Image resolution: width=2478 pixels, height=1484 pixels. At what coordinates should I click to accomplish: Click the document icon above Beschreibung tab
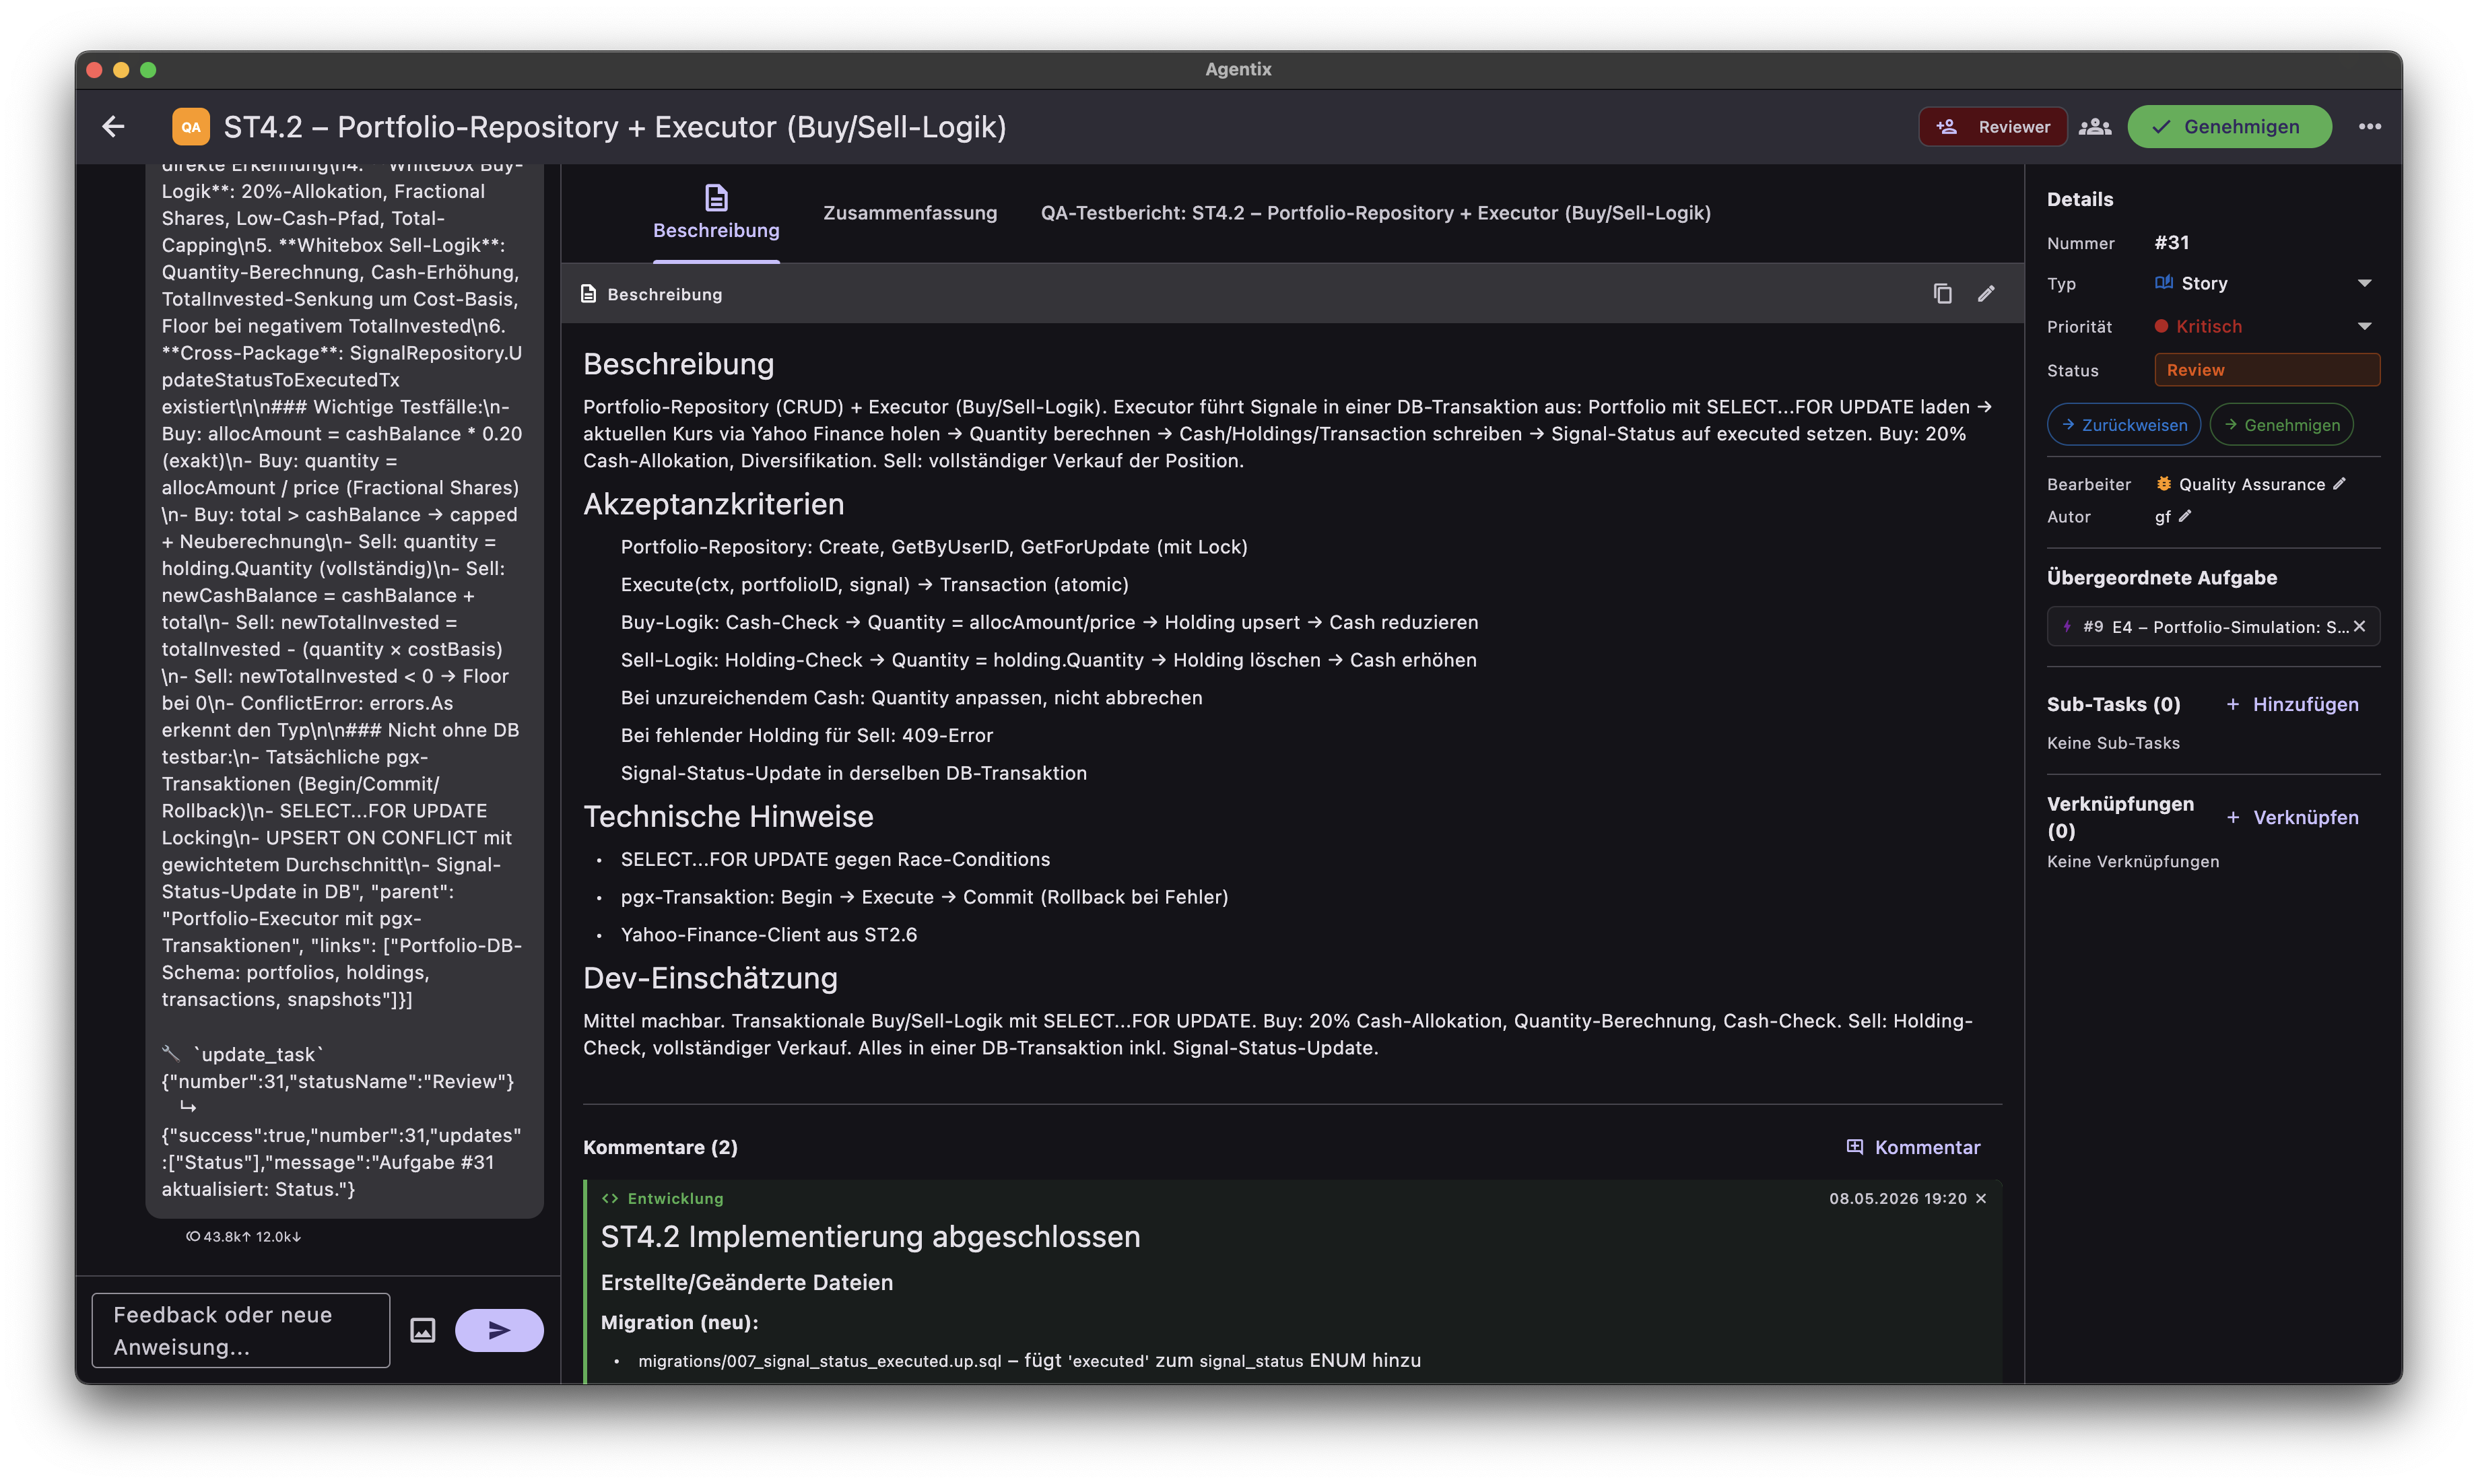716,197
